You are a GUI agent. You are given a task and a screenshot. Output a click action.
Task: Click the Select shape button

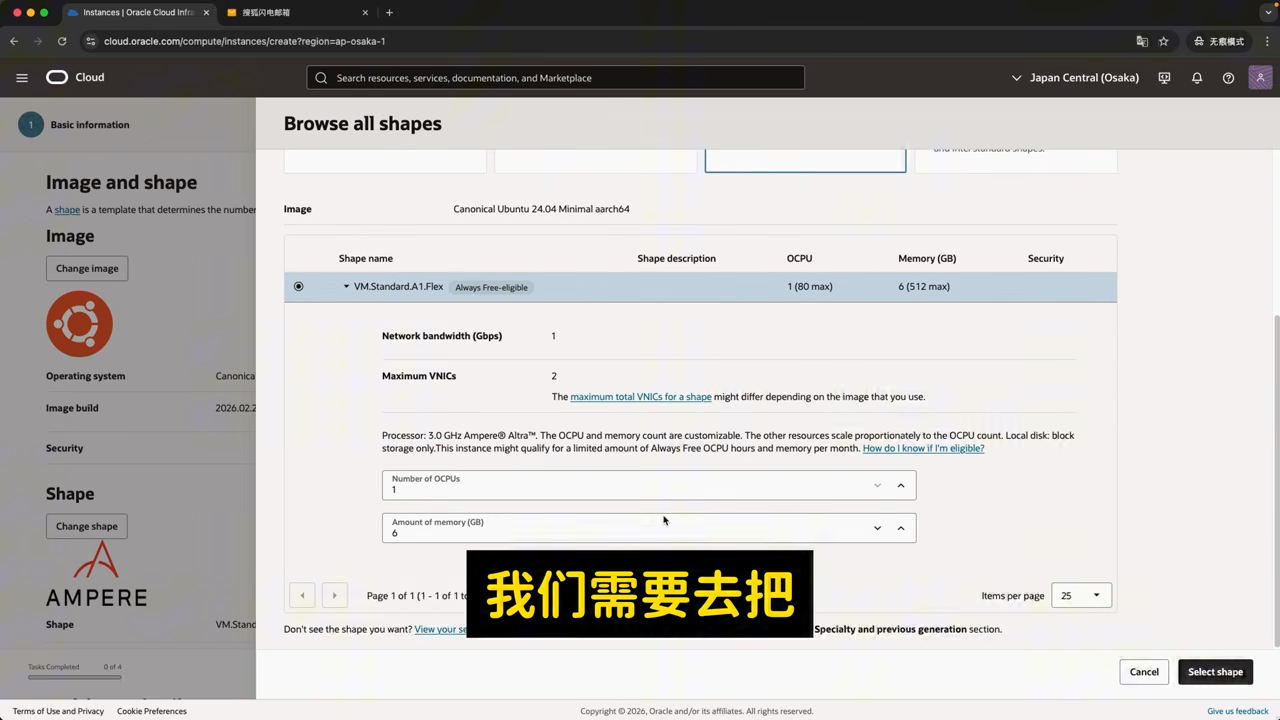1215,672
